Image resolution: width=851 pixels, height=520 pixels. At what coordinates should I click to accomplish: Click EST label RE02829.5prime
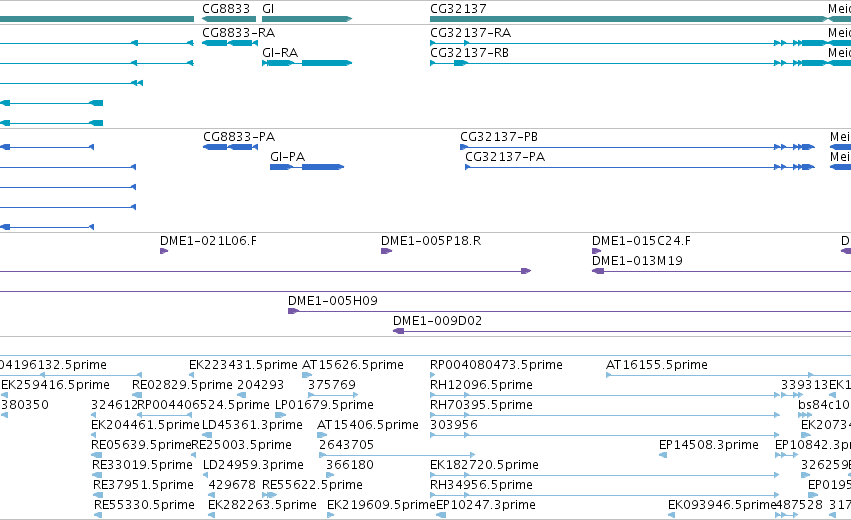[182, 385]
